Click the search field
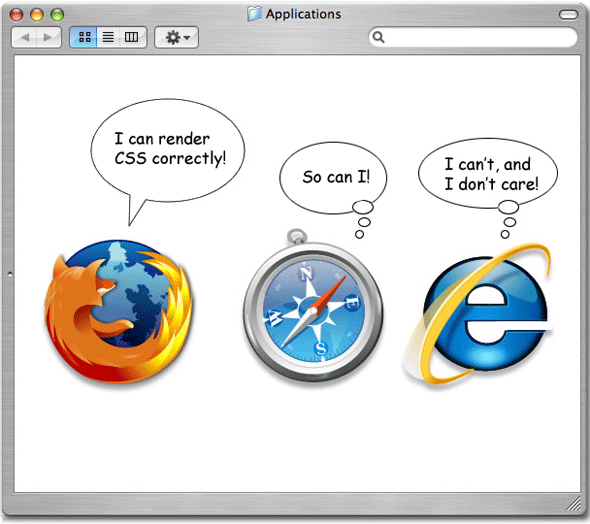 coord(473,37)
